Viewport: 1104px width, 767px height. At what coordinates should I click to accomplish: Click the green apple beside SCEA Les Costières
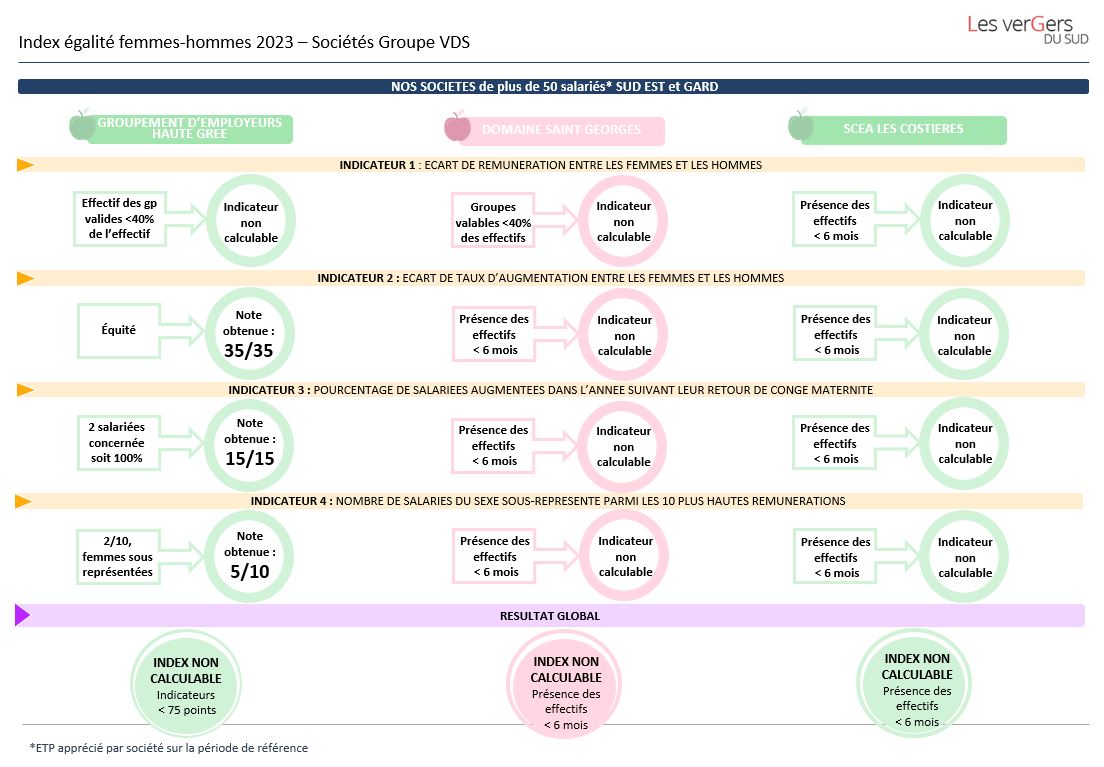(801, 125)
